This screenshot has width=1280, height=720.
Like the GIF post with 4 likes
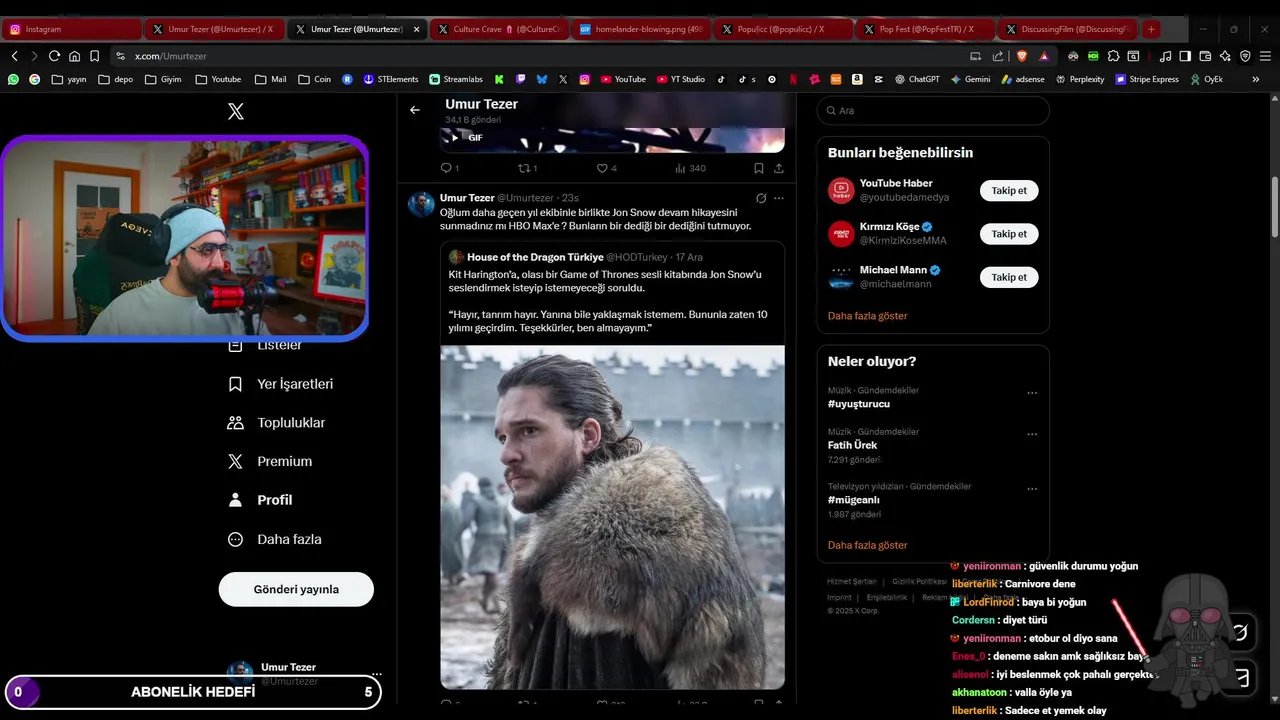pos(606,168)
